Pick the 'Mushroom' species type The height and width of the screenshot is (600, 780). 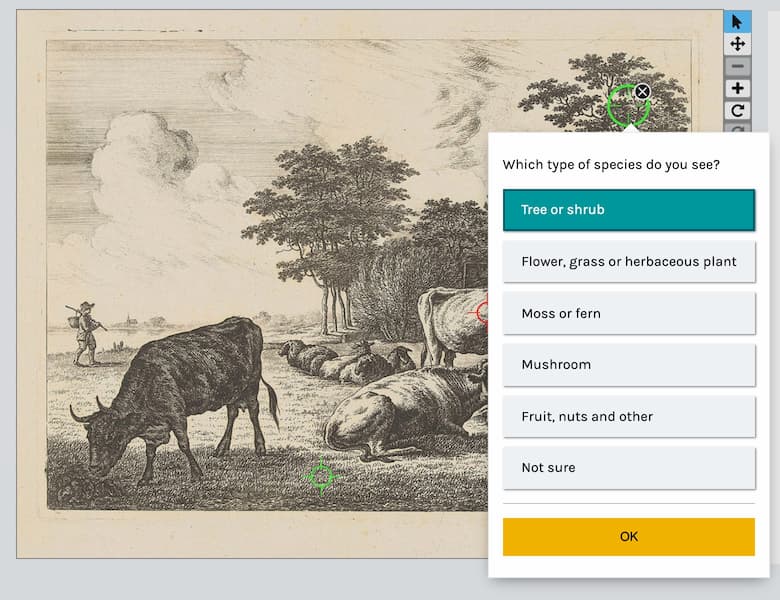[x=628, y=365]
